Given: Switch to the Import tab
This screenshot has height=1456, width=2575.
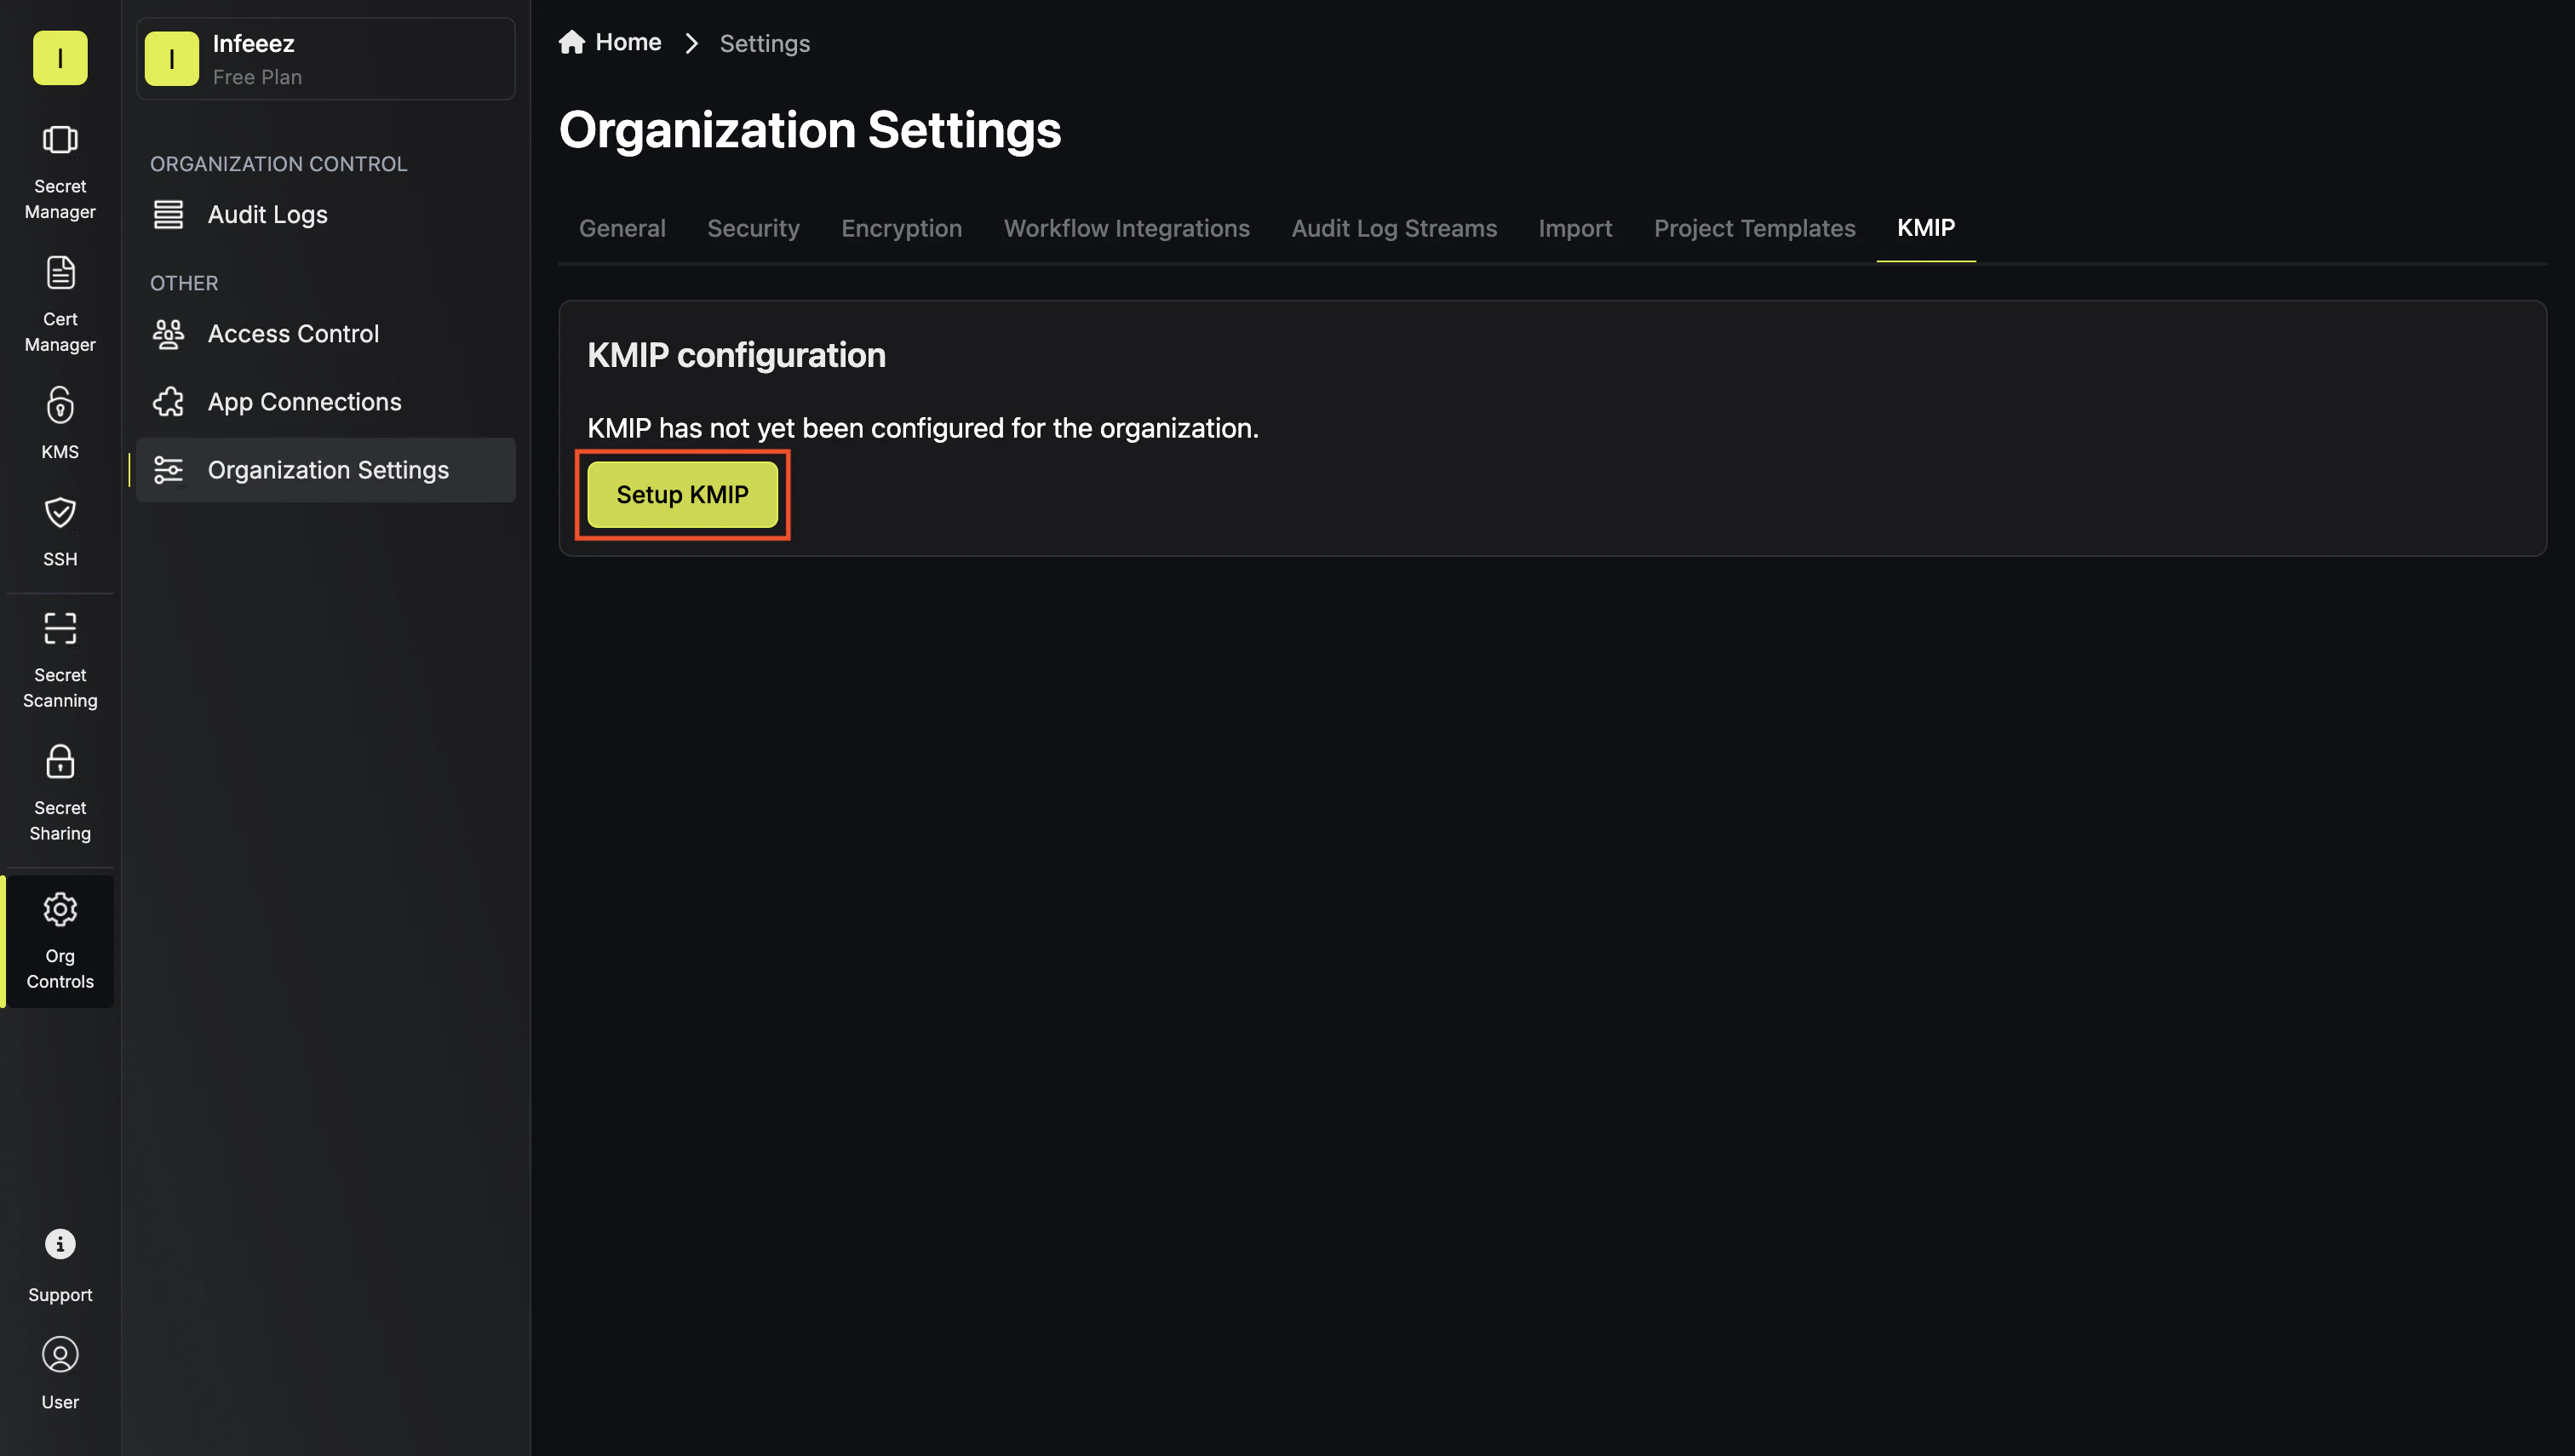Looking at the screenshot, I should click(x=1575, y=228).
